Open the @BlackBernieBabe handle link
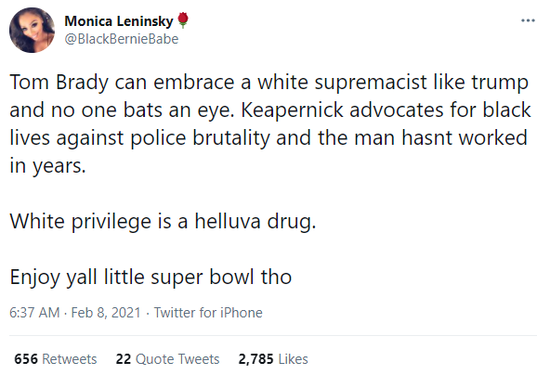The height and width of the screenshot is (375, 550). (x=121, y=39)
